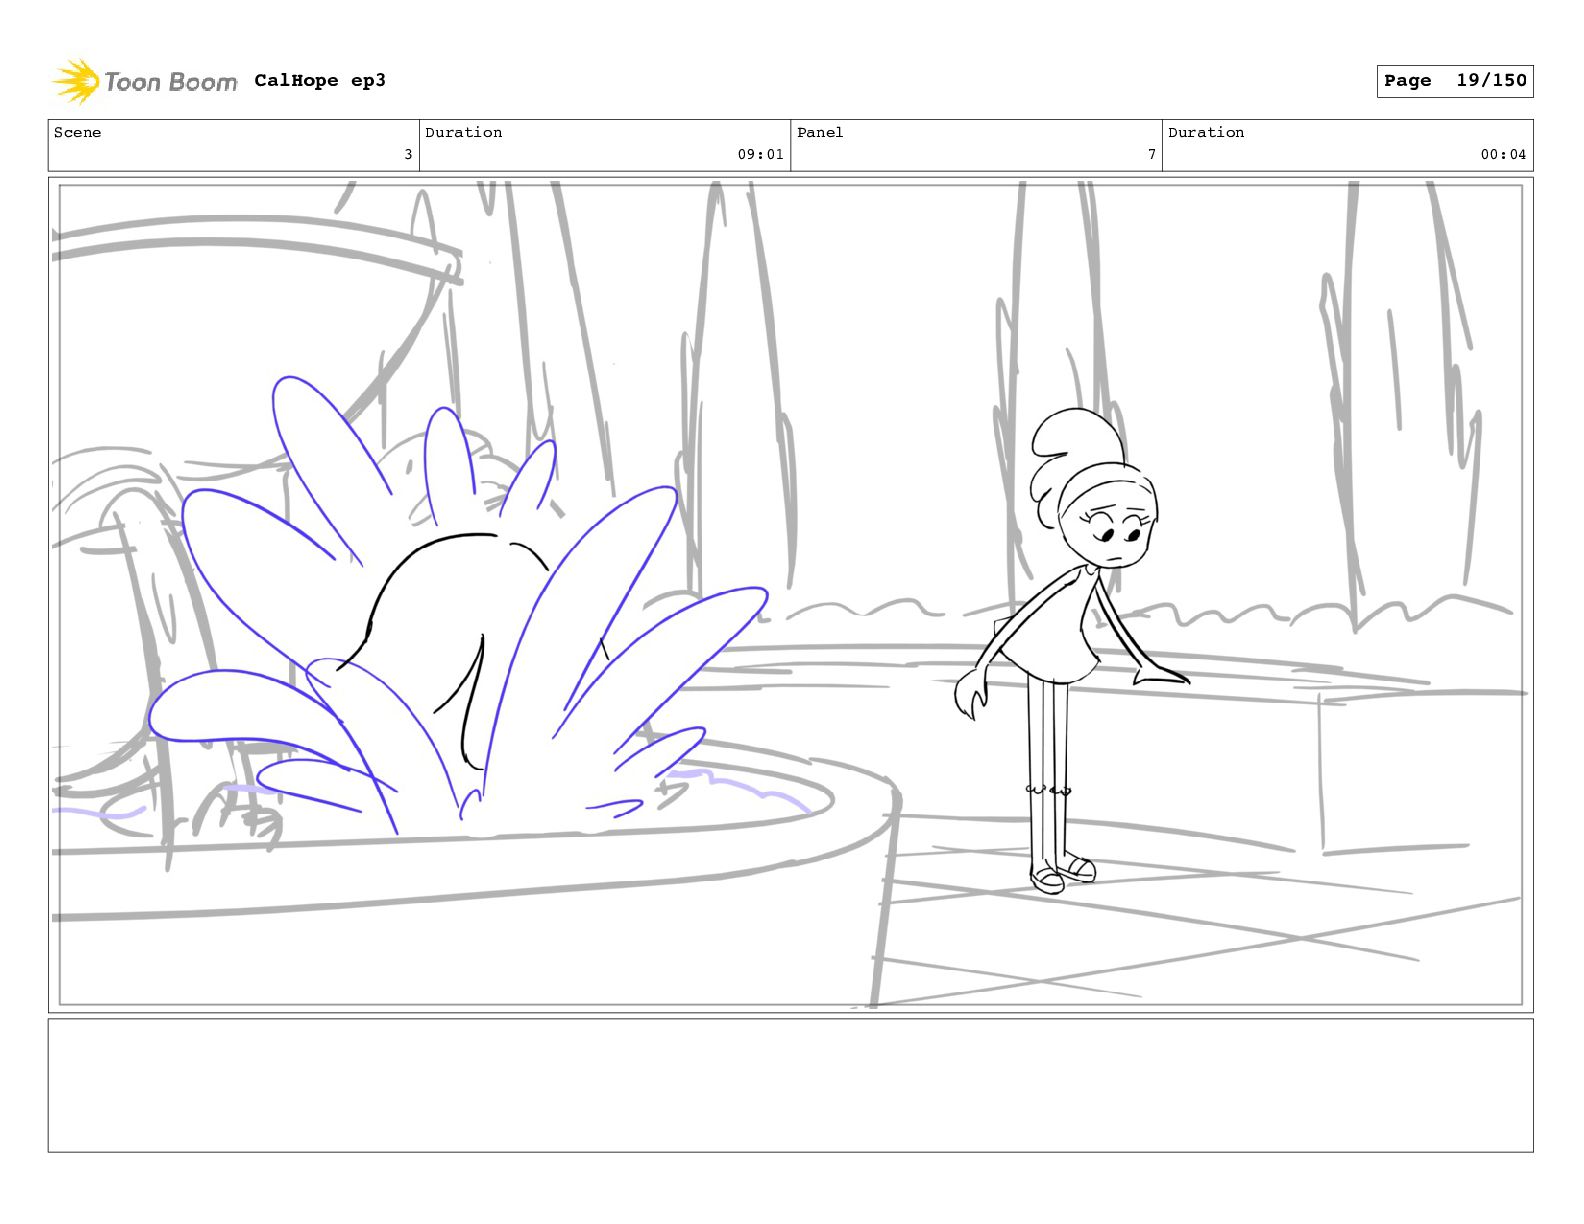Select the panel number 7 value
Screen dimensions: 1584x1224
(1152, 154)
